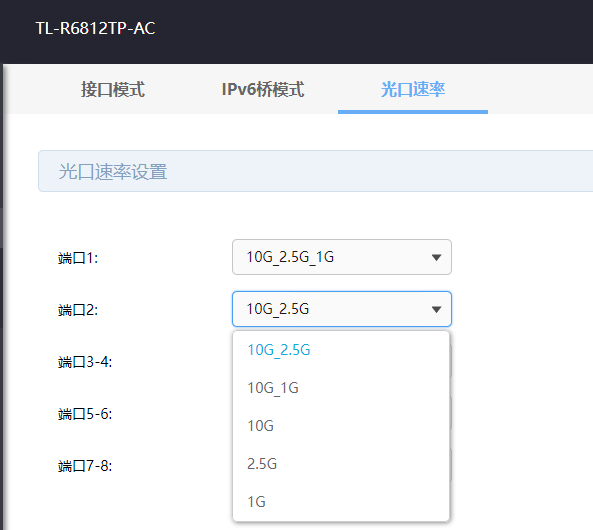Click the 端口2 combo box showing 10G_2.5G
The image size is (593, 530).
point(342,309)
